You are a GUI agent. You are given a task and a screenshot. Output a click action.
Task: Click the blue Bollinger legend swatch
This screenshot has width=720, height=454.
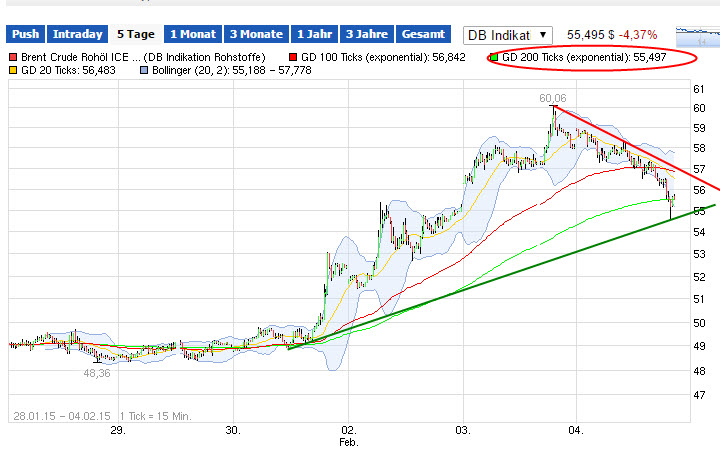(144, 70)
